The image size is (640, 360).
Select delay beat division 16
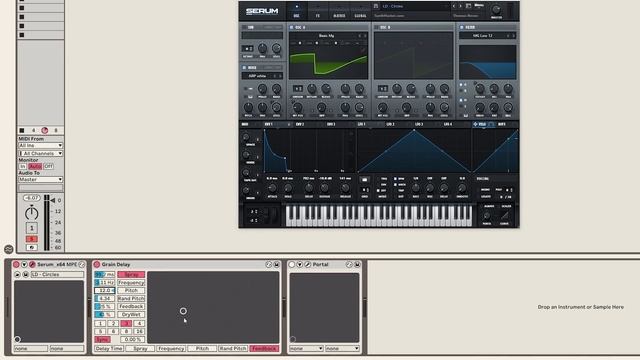pyautogui.click(x=139, y=331)
